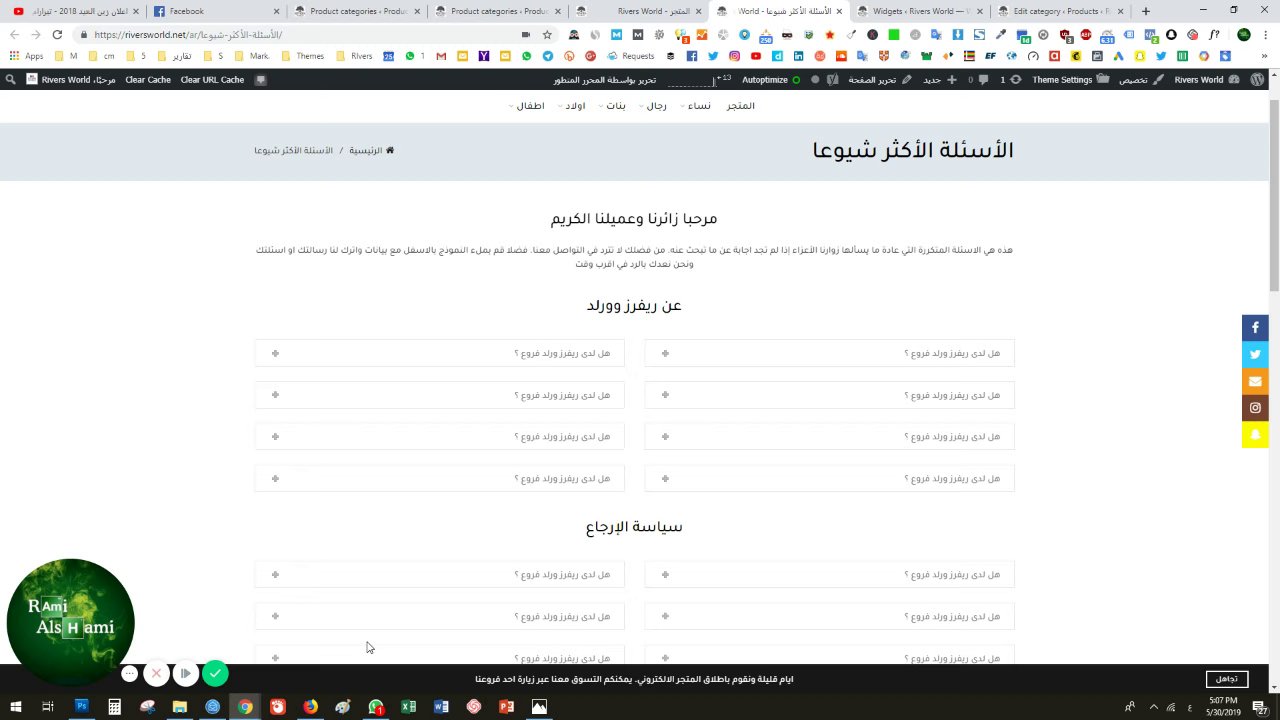Viewport: 1280px width, 720px height.
Task: Open Photoshop from the taskbar
Action: point(82,706)
